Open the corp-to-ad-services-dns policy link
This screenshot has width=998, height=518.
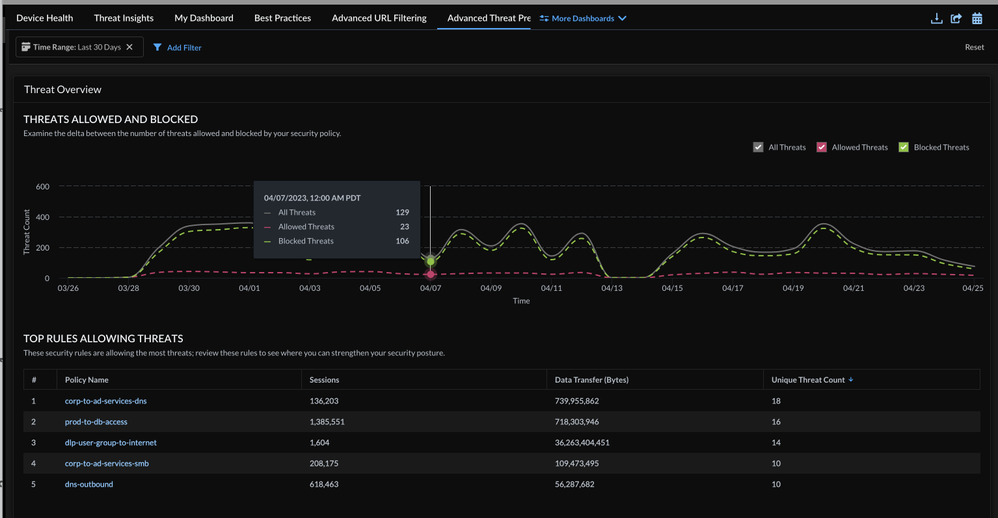pos(105,401)
